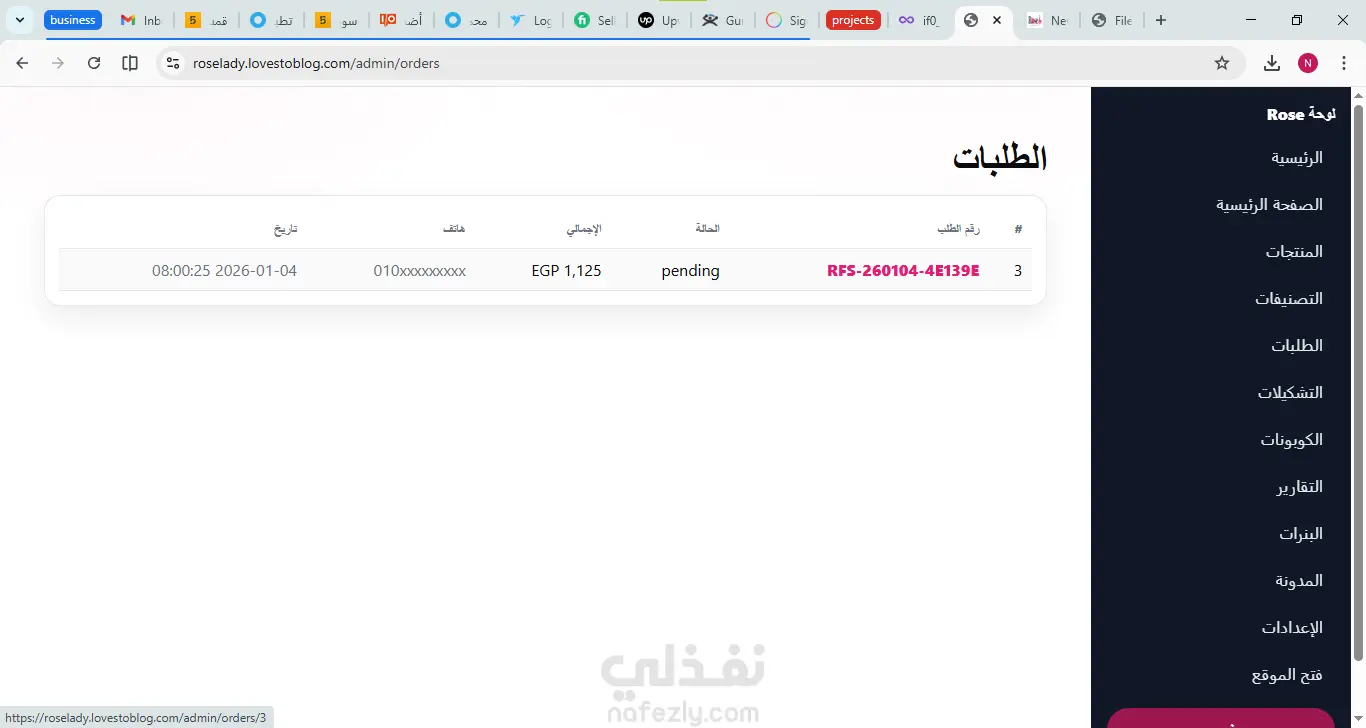1366x728 pixels.
Task: Open البنرات in the sidebar
Action: click(1301, 534)
